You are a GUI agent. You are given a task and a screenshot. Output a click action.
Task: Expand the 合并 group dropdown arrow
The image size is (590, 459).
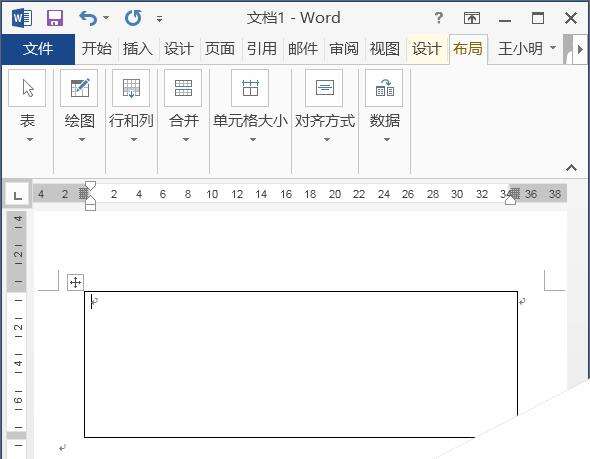tap(186, 140)
